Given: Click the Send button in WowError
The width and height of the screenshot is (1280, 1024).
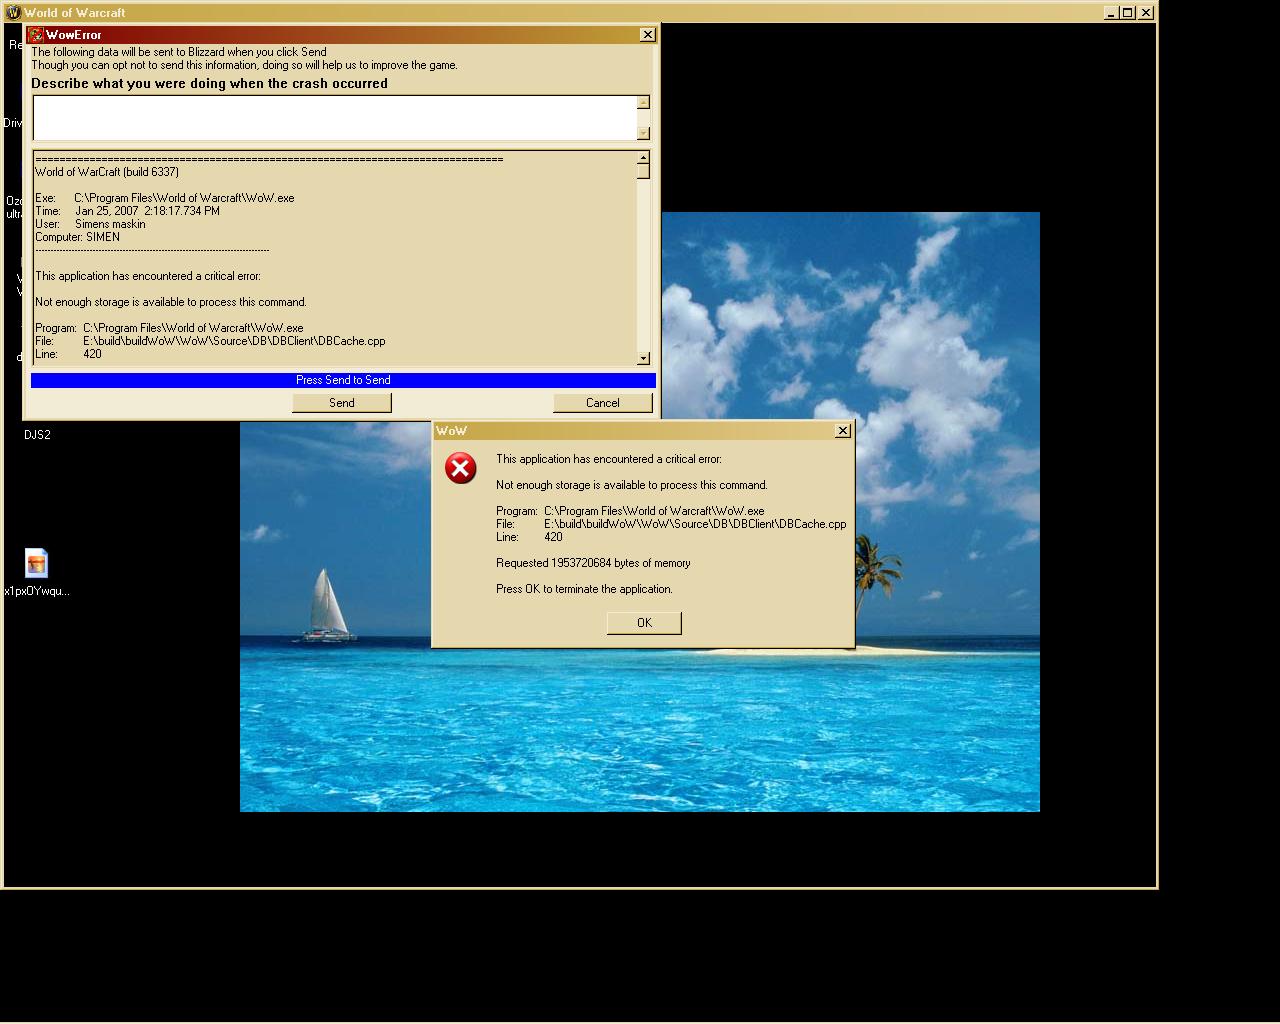Looking at the screenshot, I should click(x=342, y=403).
